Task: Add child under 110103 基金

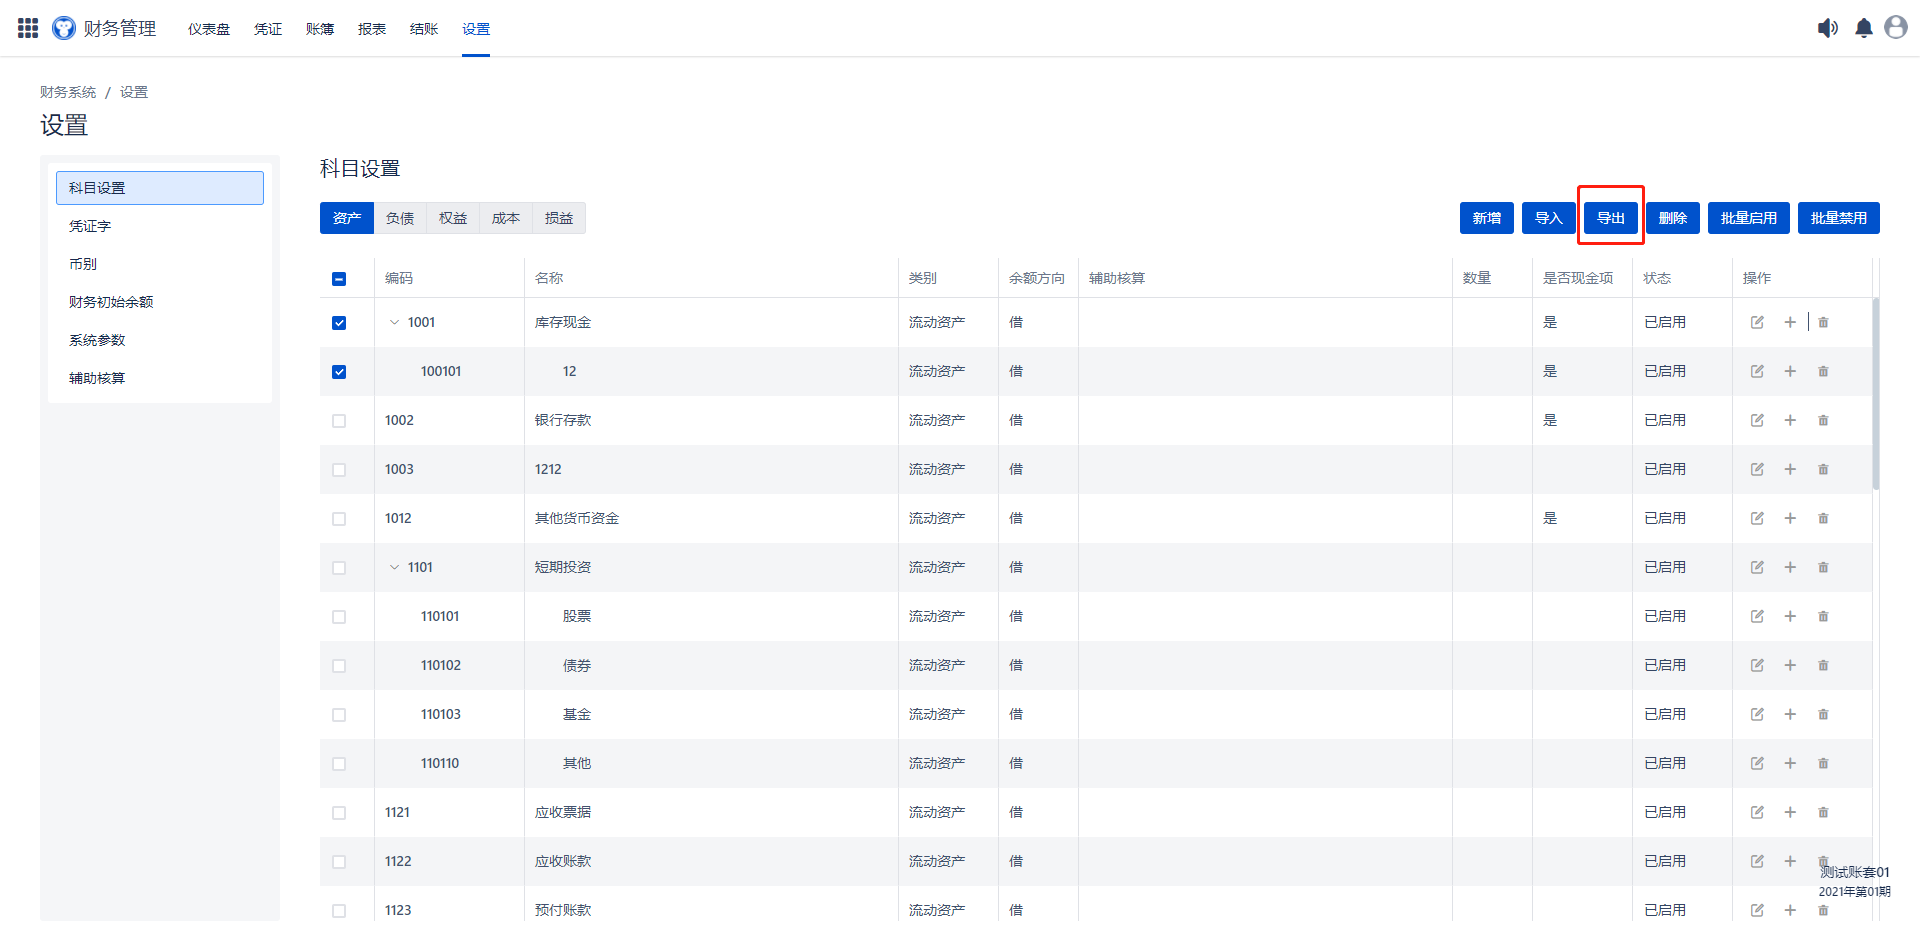Action: pos(1790,714)
